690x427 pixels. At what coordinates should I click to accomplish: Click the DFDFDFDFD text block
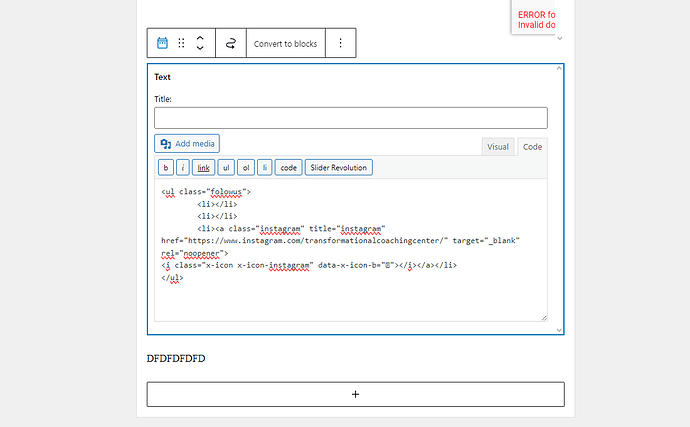click(176, 358)
